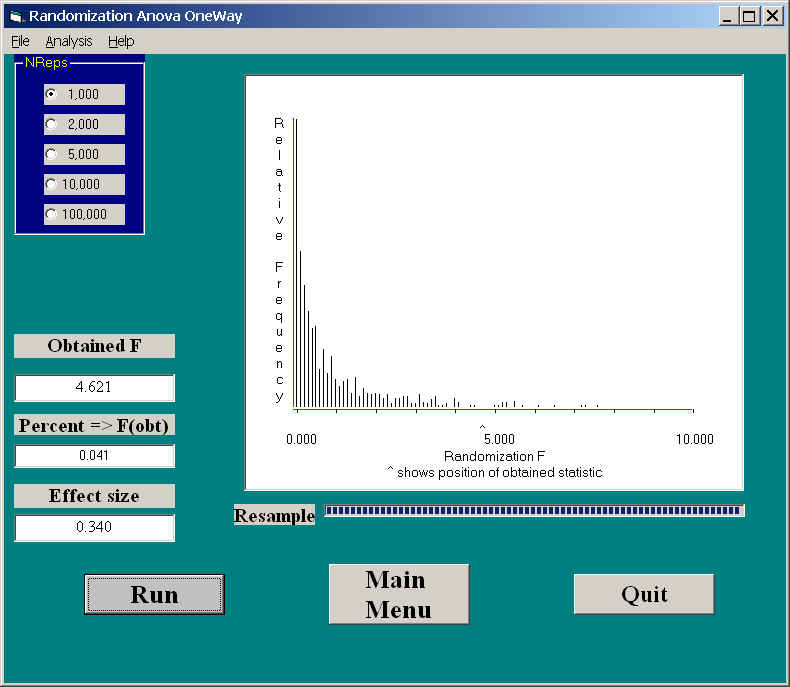
Task: Pick the 100,000 resamples radio button
Action: 51,214
